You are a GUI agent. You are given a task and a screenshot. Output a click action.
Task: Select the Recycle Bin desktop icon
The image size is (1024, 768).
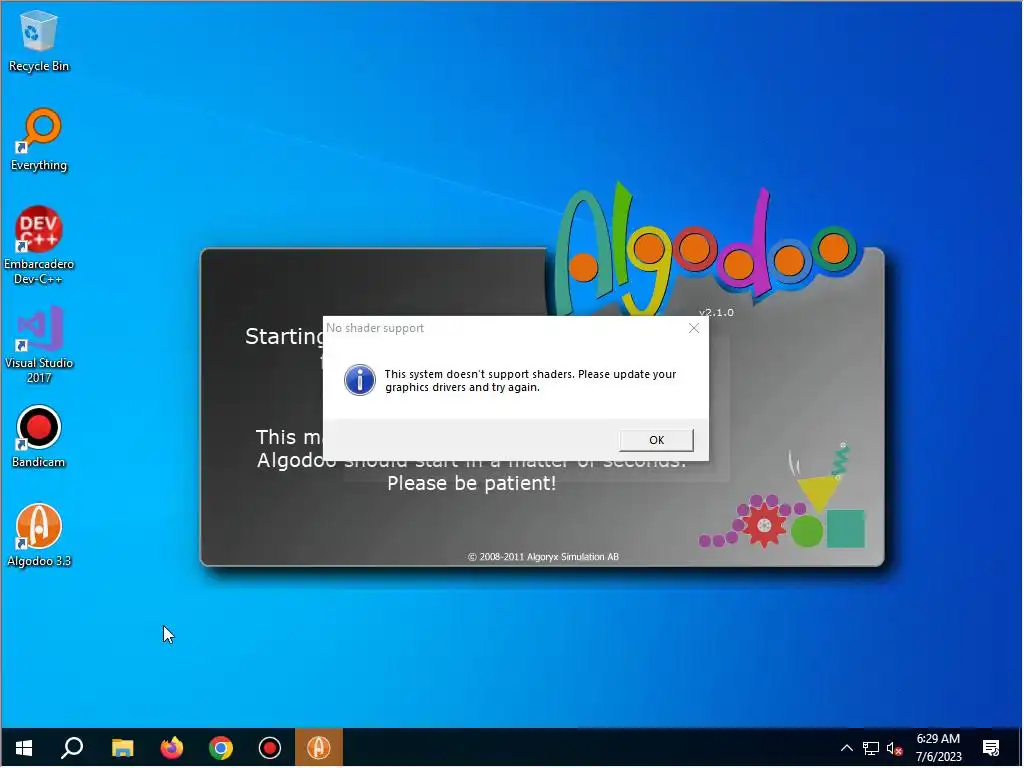pyautogui.click(x=39, y=41)
